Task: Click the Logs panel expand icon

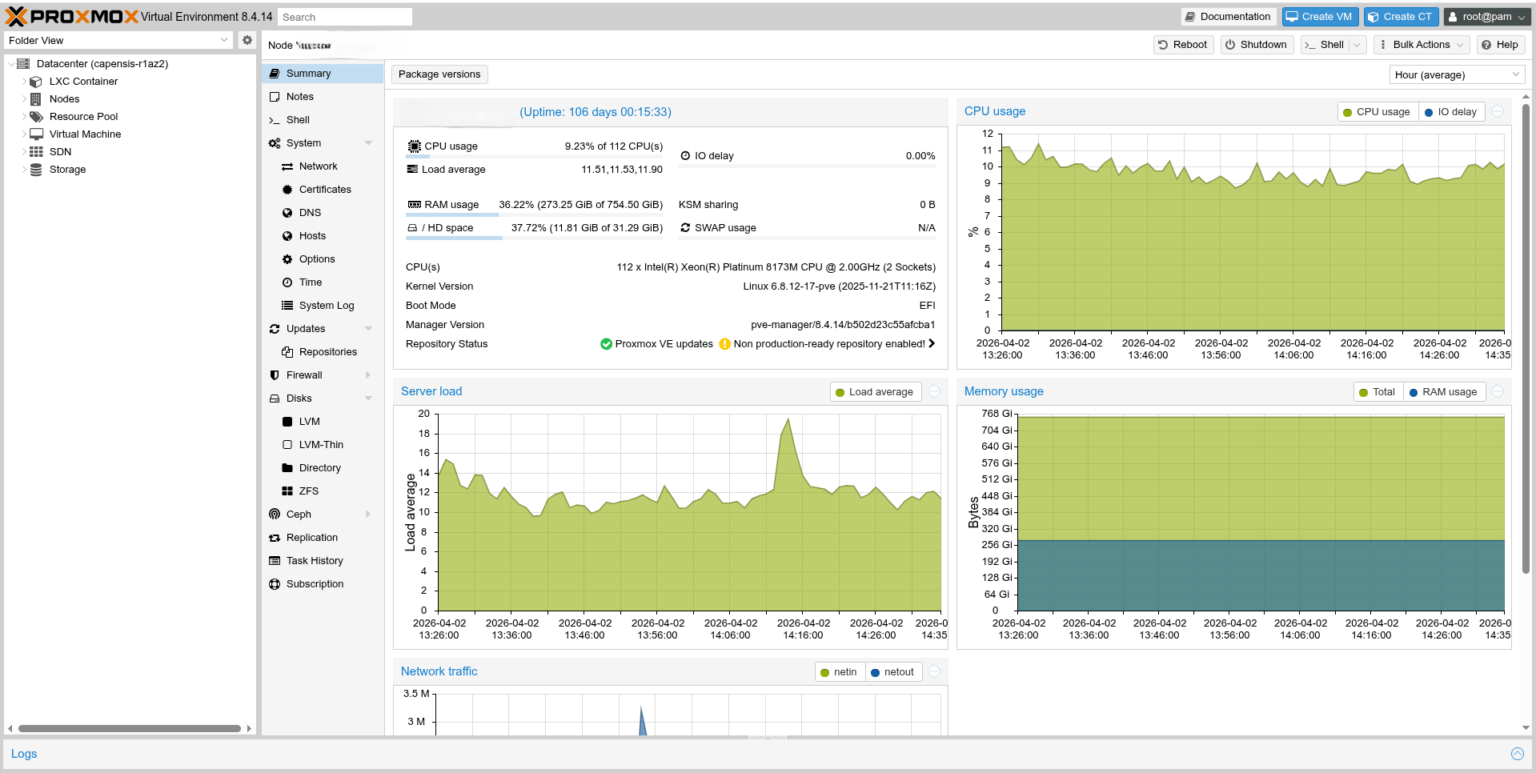Action: tap(1517, 754)
